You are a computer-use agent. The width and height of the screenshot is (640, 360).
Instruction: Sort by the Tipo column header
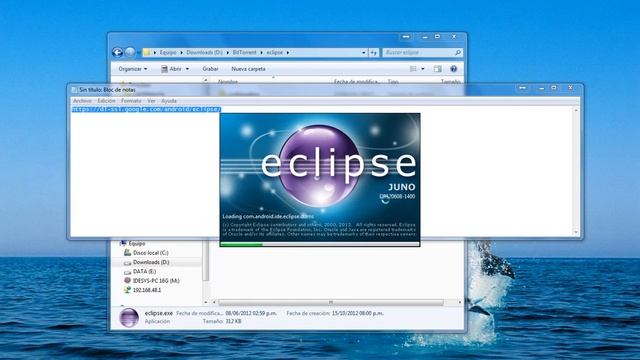[393, 82]
